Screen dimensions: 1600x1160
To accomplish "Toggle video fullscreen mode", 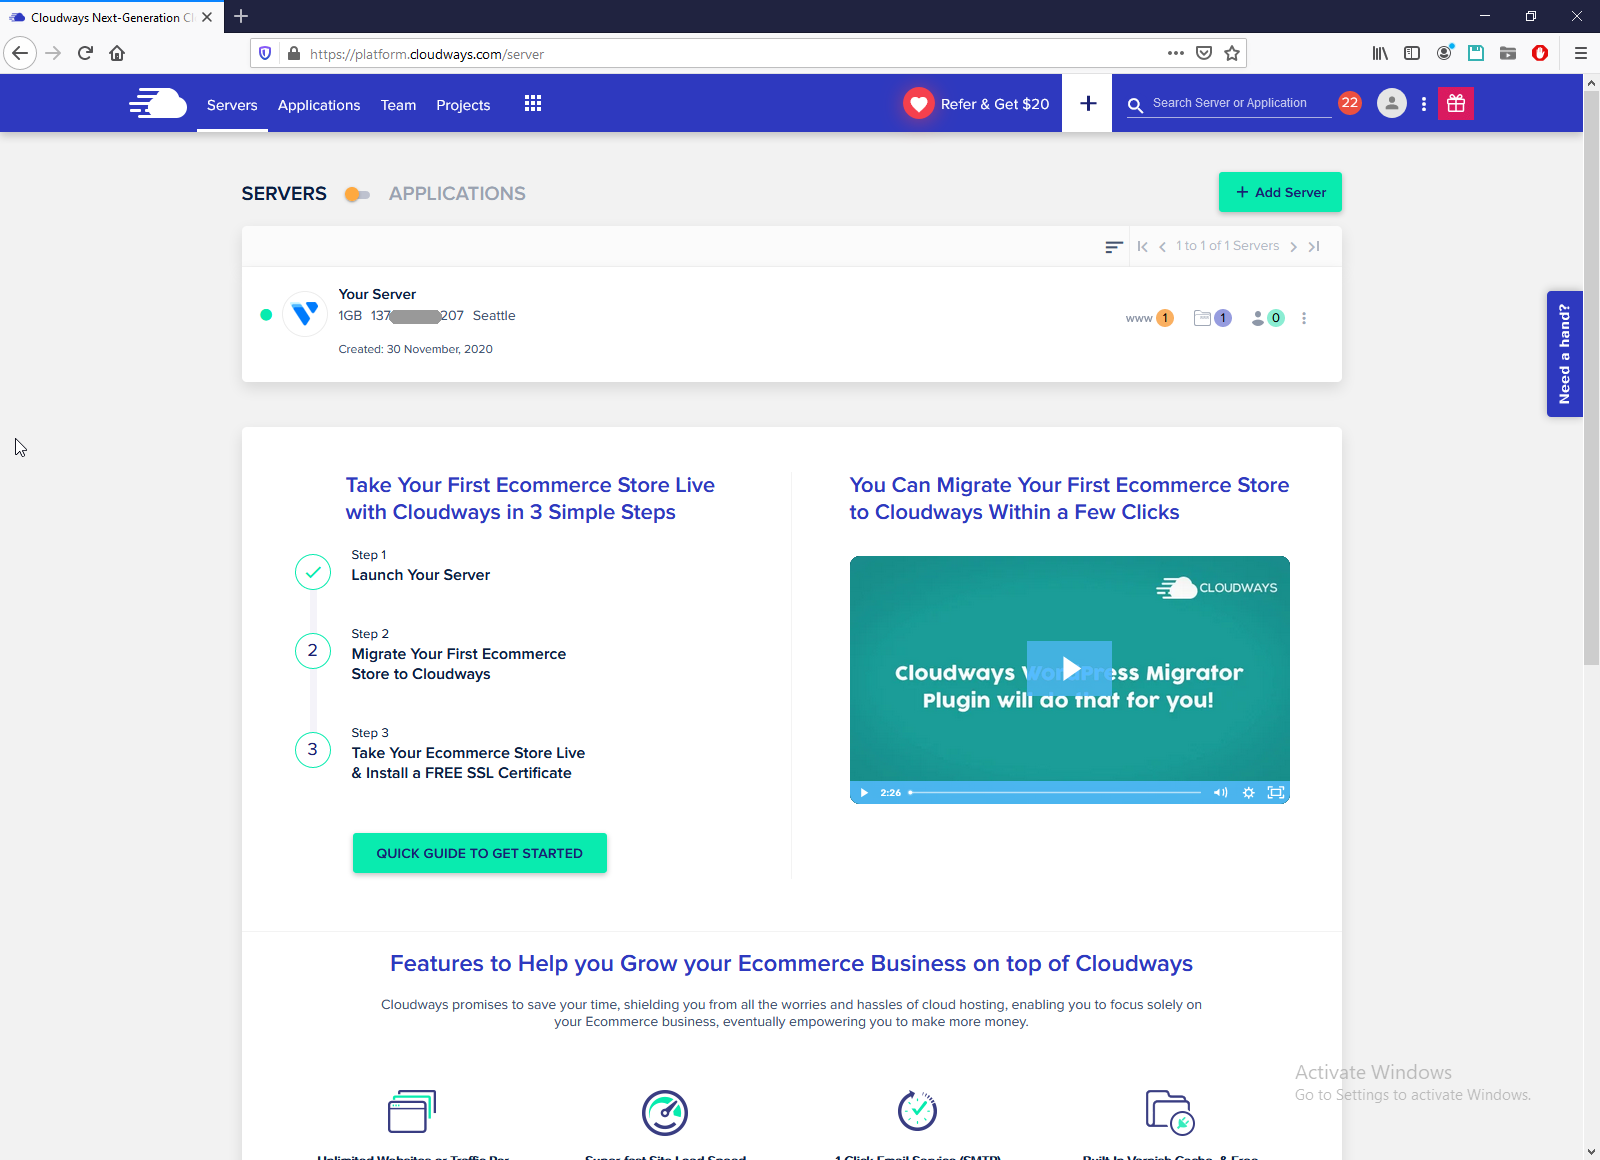I will click(x=1276, y=792).
